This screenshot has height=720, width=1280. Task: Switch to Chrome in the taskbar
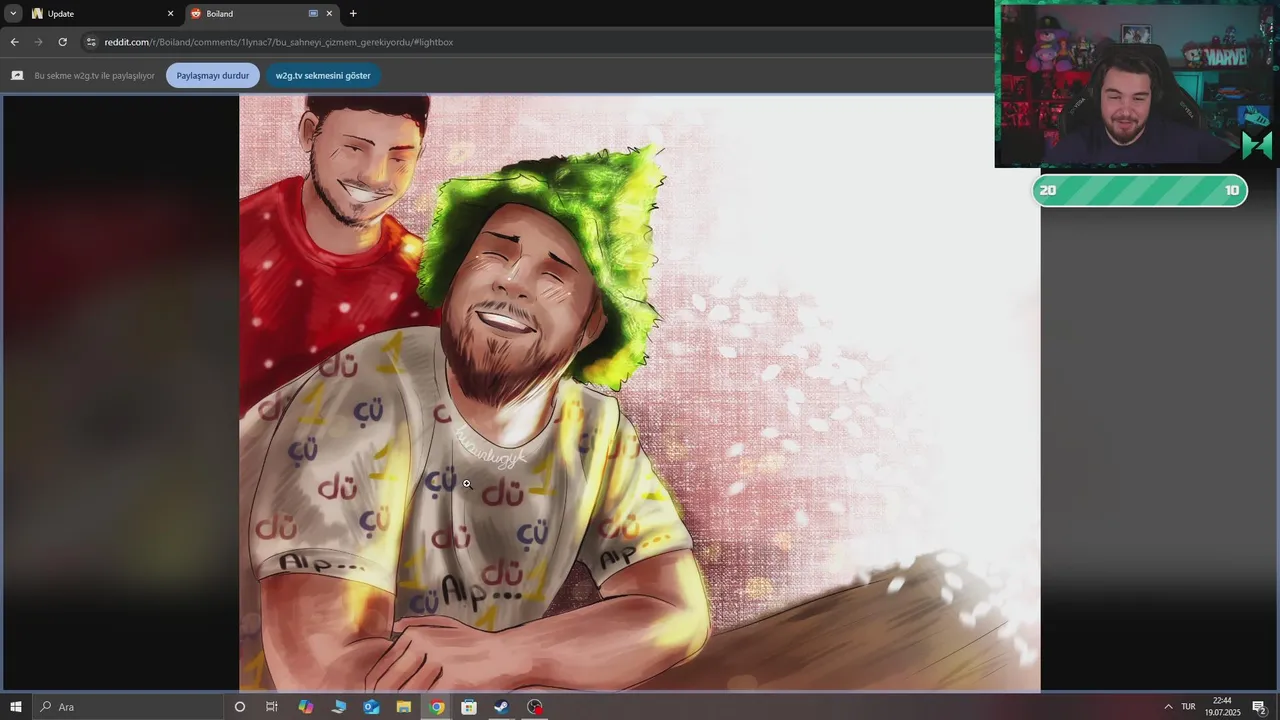tap(437, 707)
